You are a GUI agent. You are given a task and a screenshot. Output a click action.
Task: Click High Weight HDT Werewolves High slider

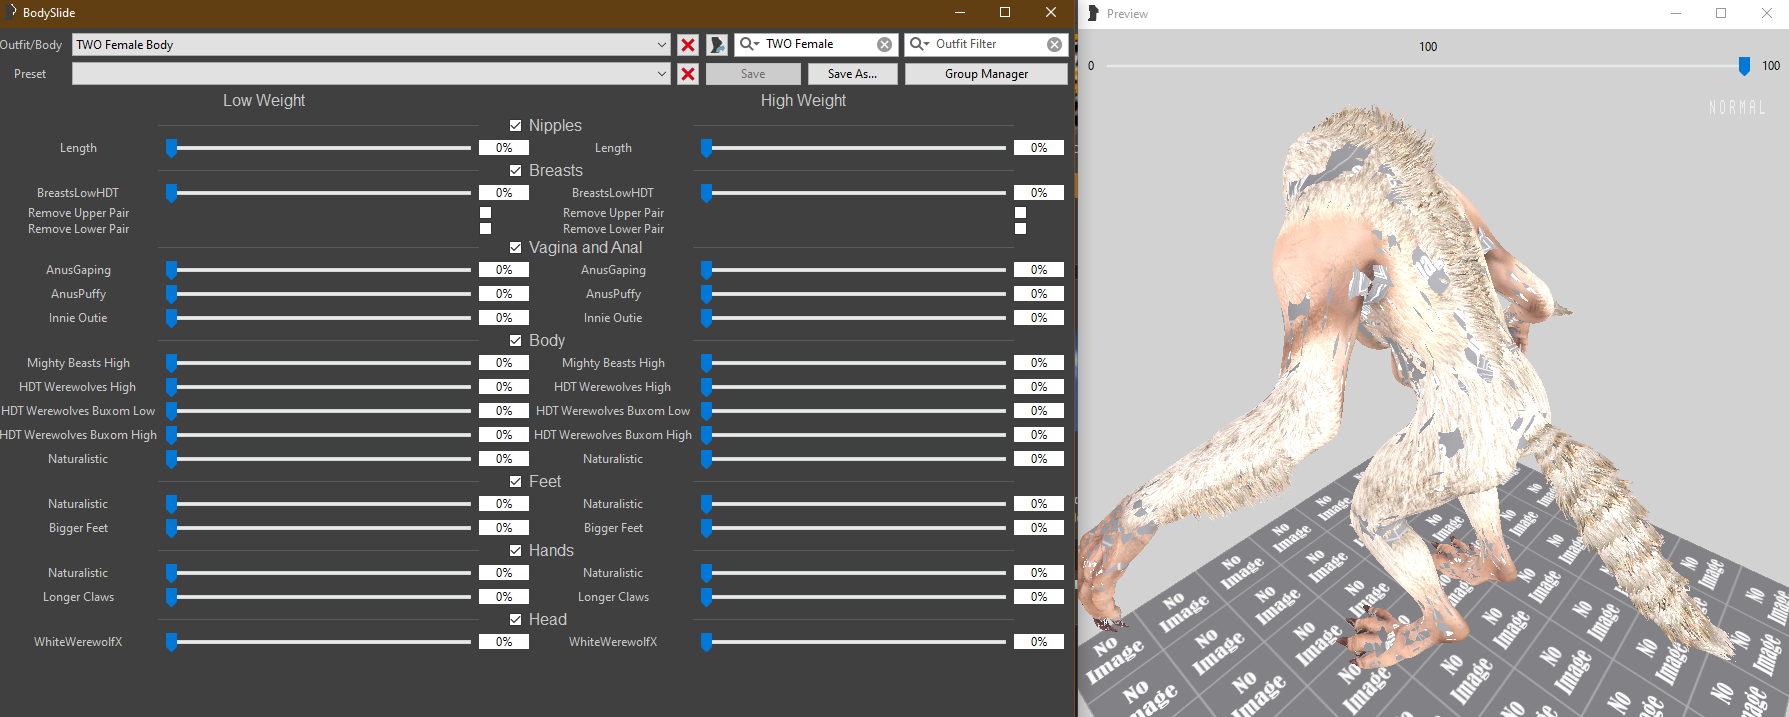click(x=853, y=387)
